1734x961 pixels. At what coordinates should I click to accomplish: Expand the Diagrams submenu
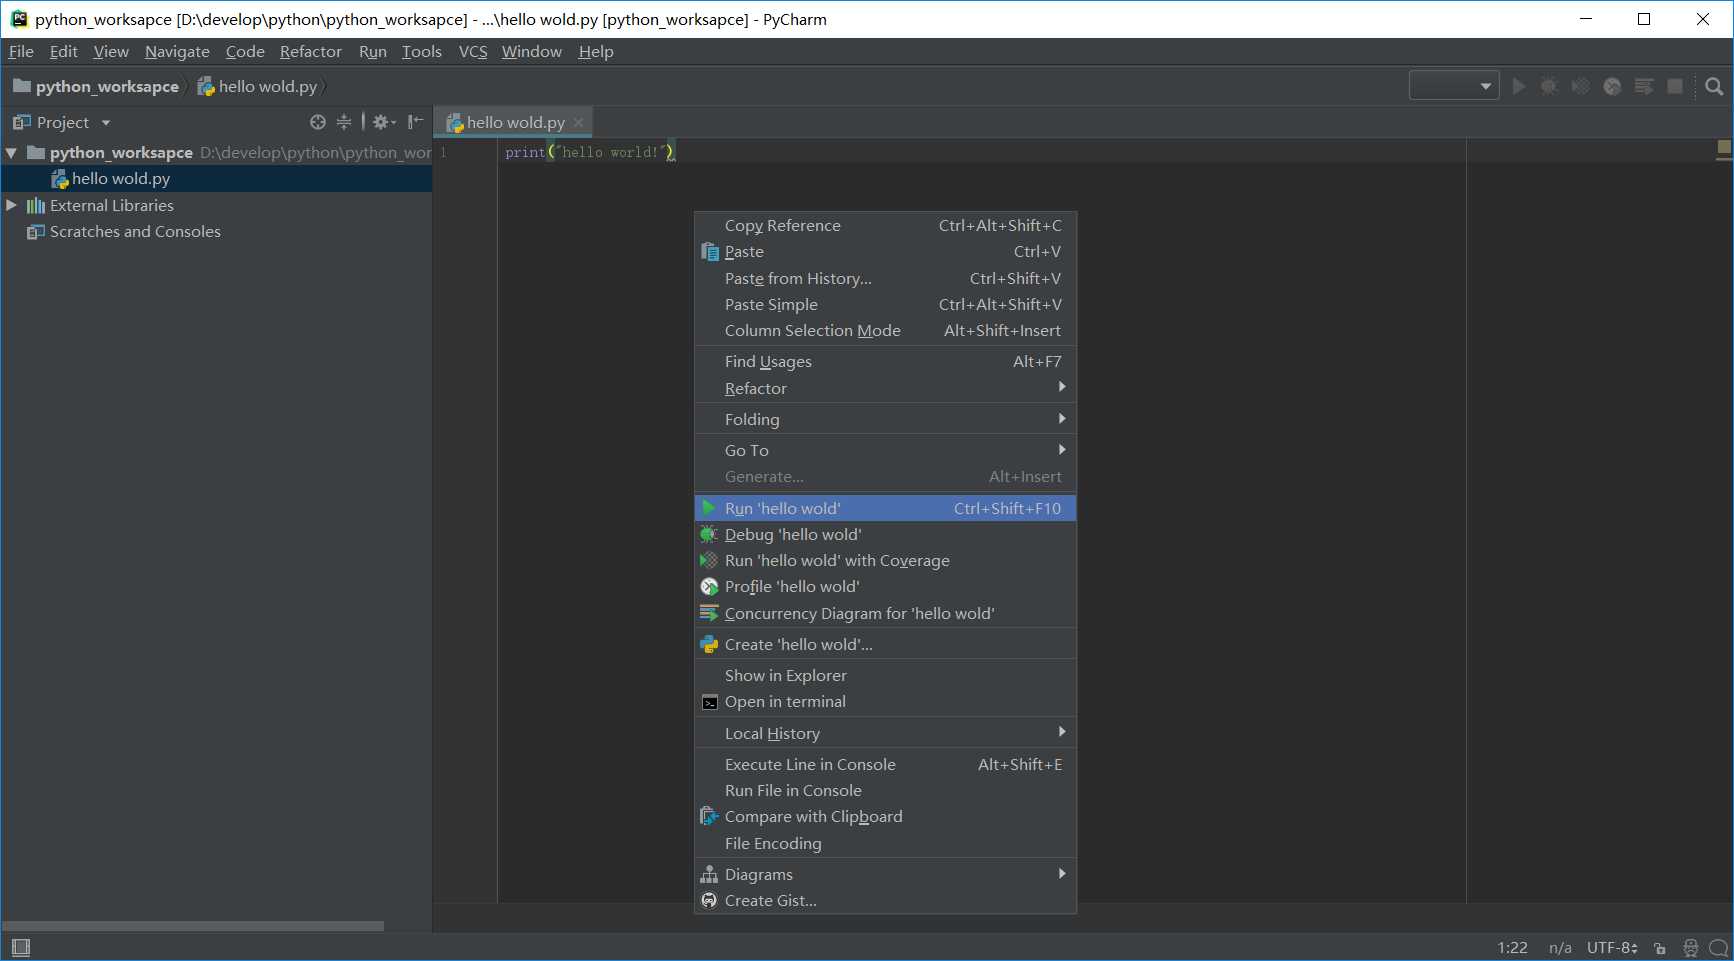pyautogui.click(x=885, y=874)
